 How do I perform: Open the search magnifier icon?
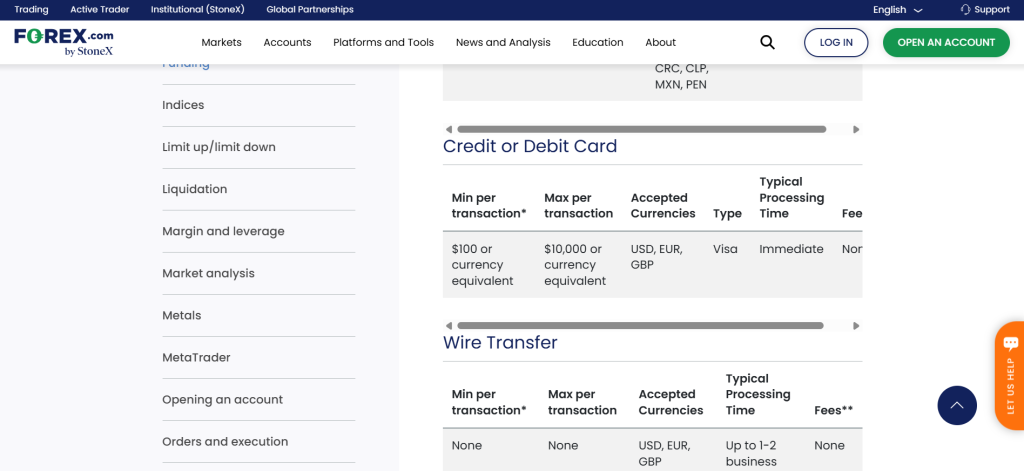(767, 42)
